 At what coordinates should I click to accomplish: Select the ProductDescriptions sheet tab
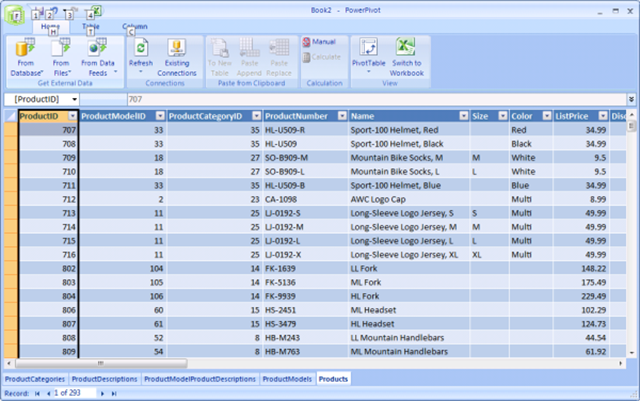pos(105,380)
